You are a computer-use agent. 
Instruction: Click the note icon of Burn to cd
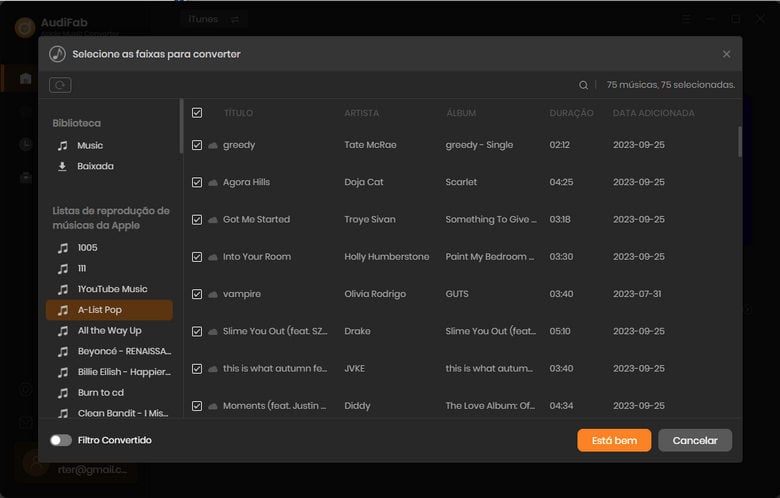[x=63, y=393]
